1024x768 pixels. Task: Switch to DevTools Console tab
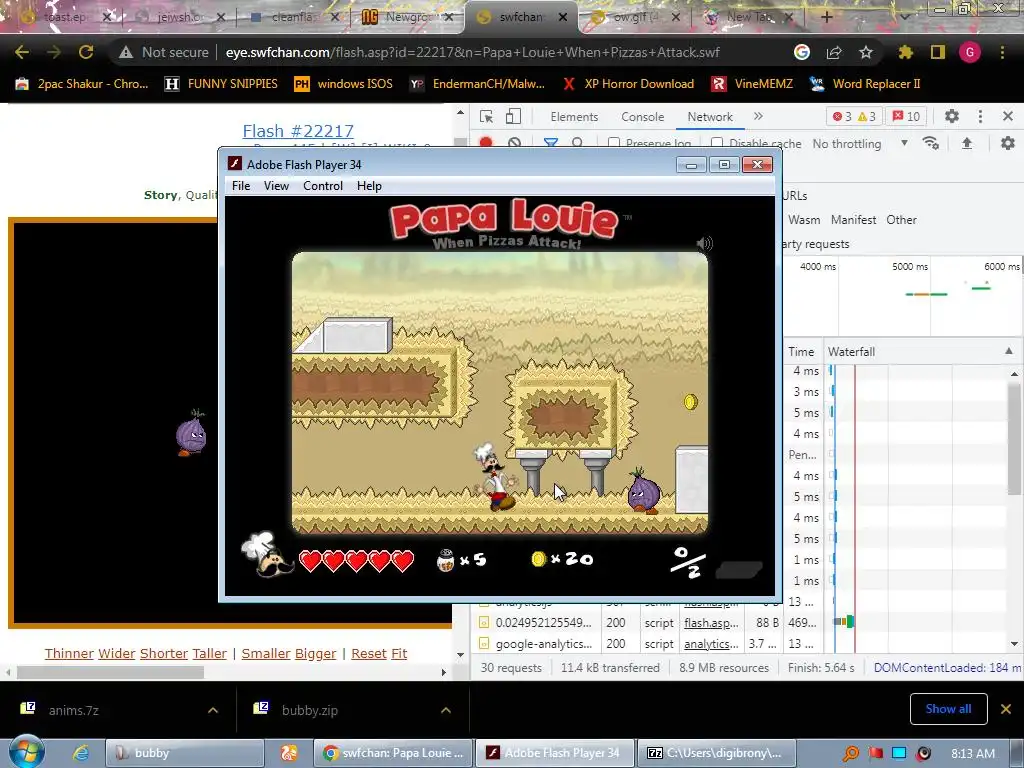pos(643,117)
